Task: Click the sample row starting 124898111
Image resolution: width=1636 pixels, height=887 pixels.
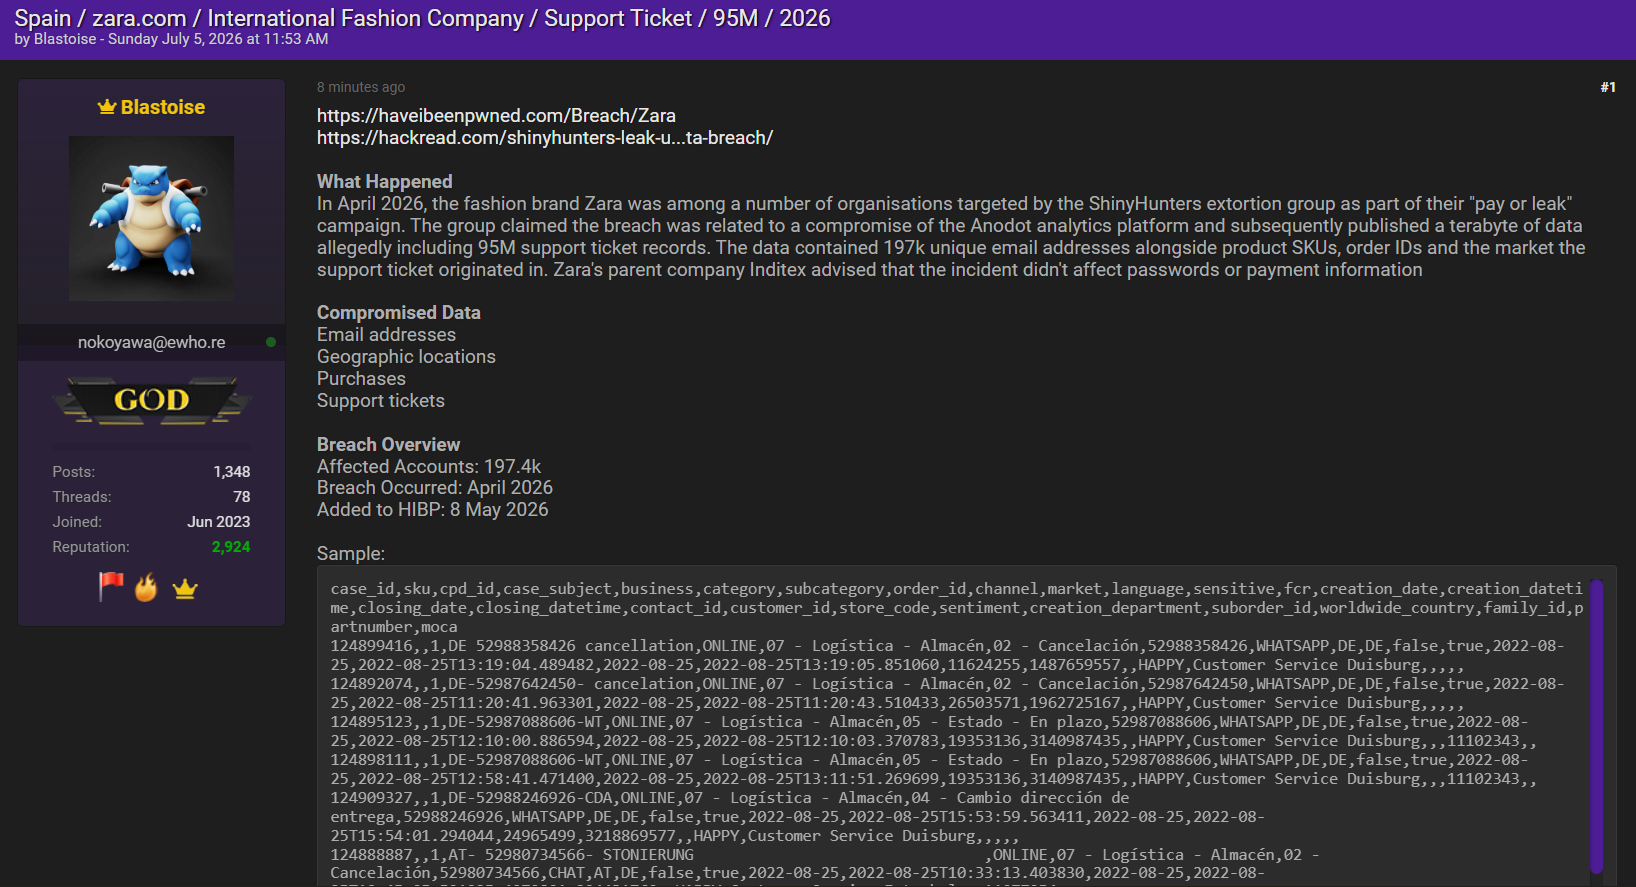Action: pyautogui.click(x=934, y=770)
